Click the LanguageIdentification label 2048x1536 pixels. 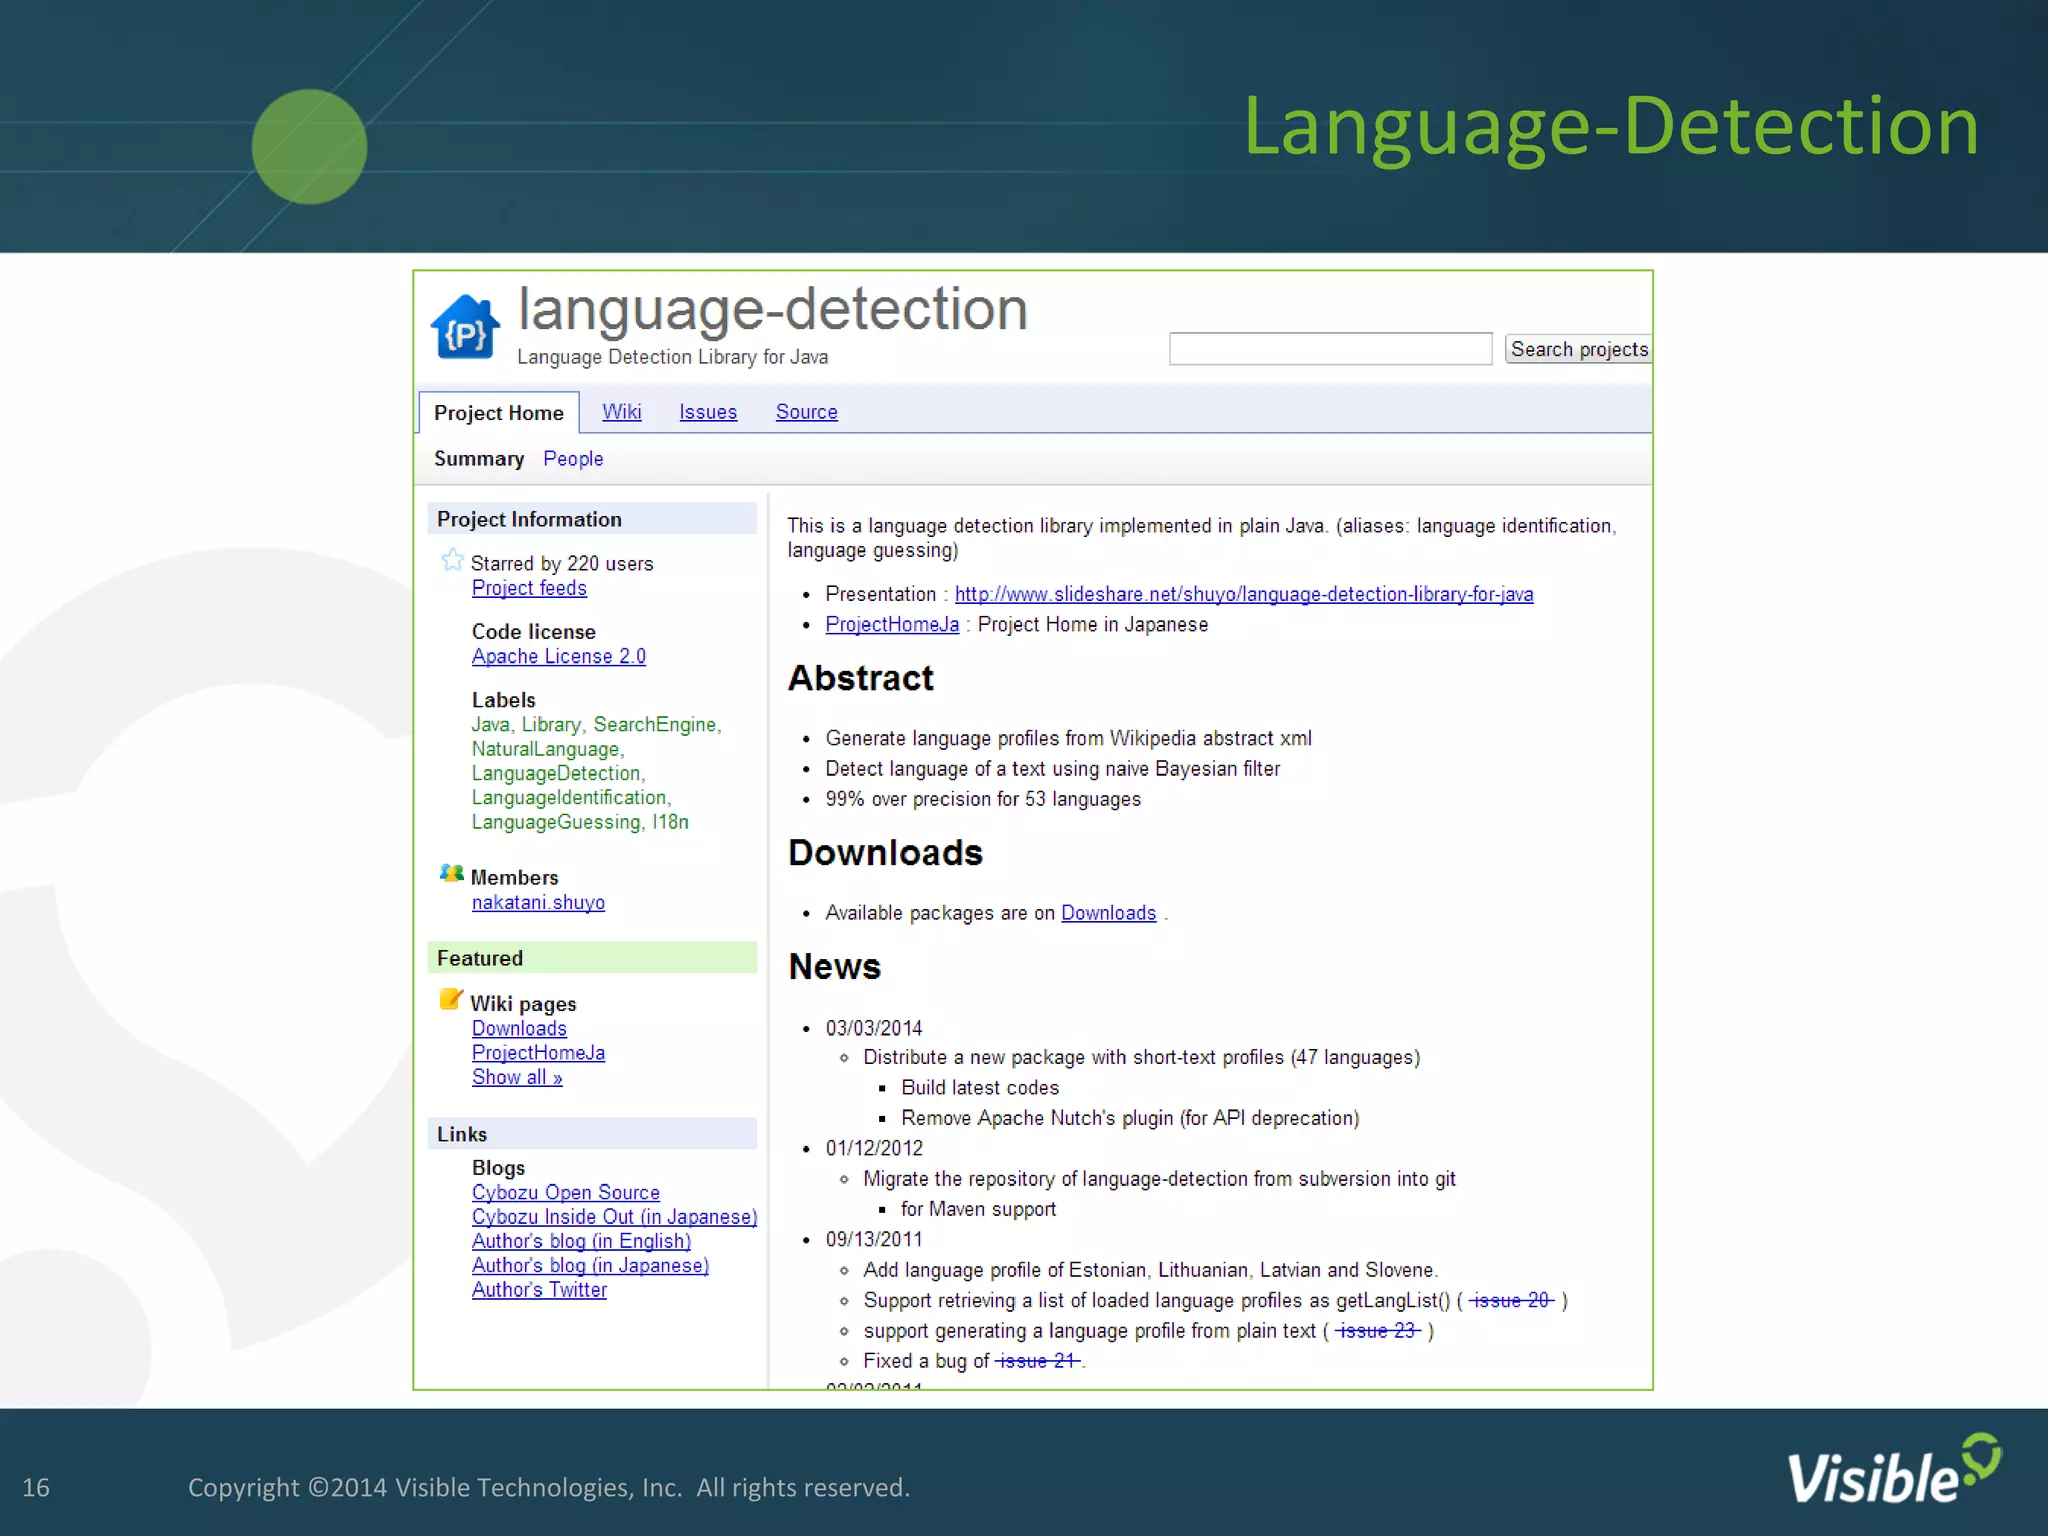(x=569, y=797)
